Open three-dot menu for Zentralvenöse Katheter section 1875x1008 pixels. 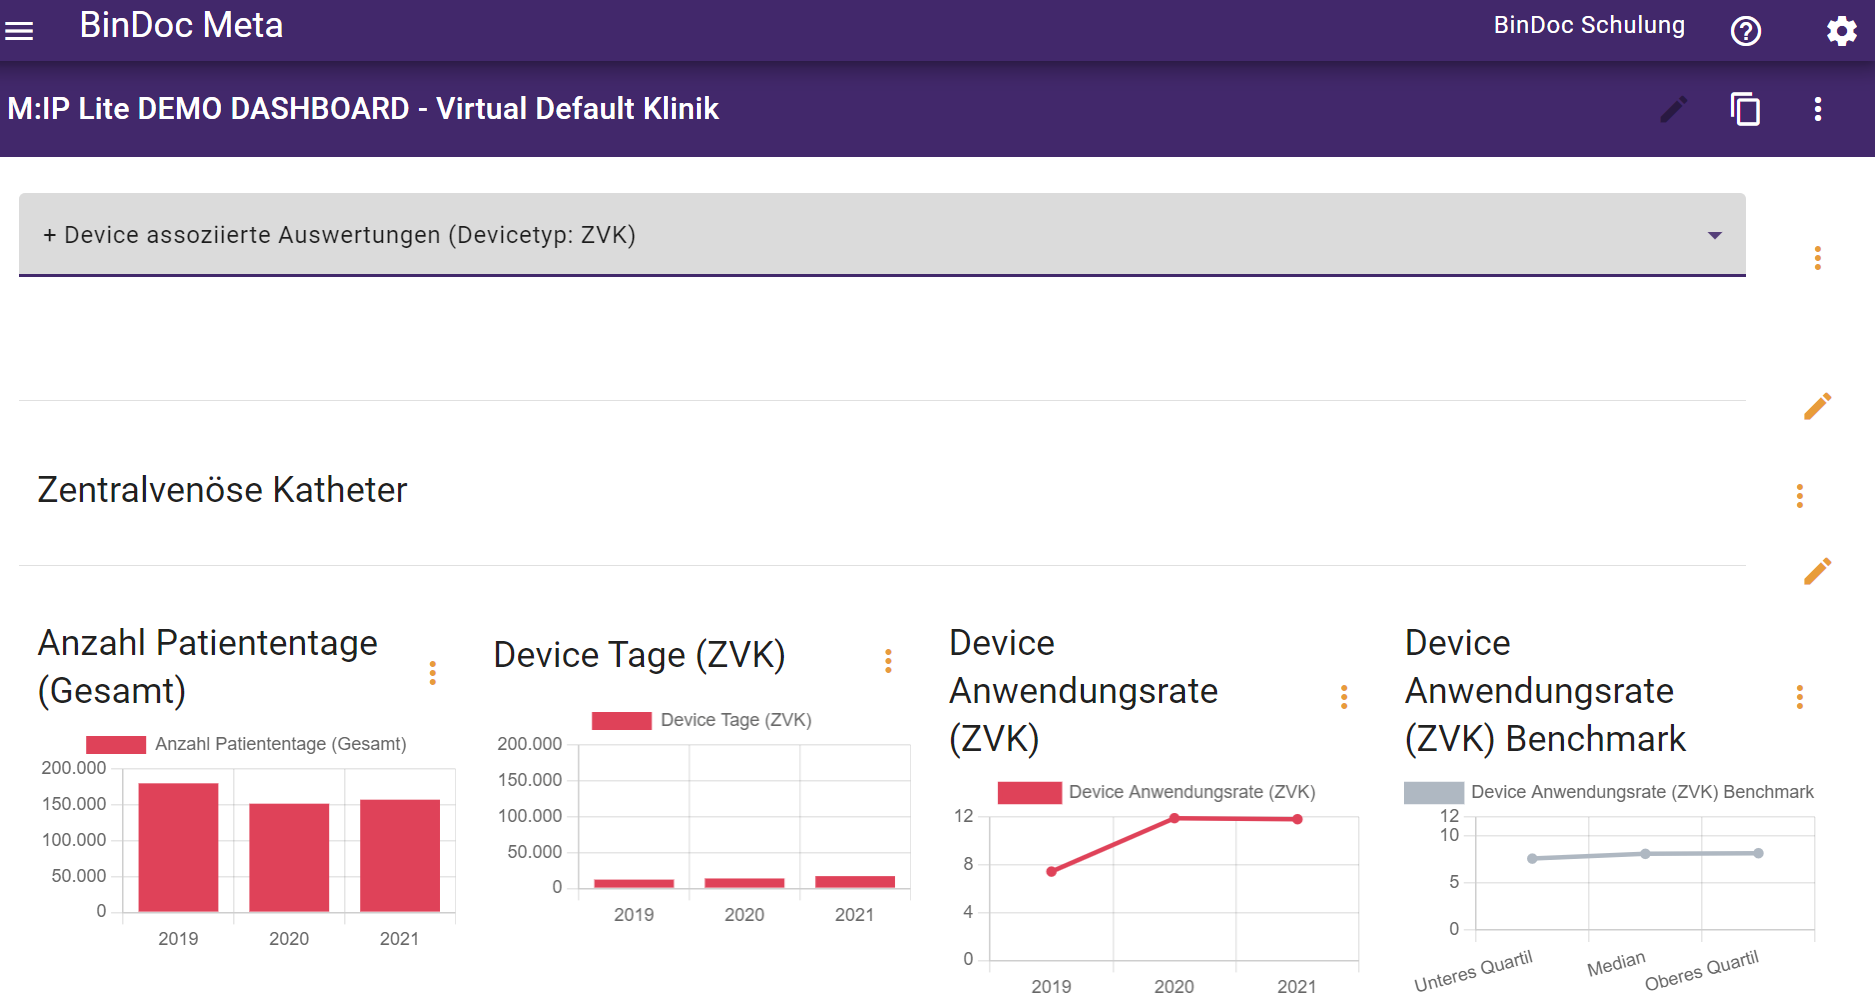point(1799,496)
